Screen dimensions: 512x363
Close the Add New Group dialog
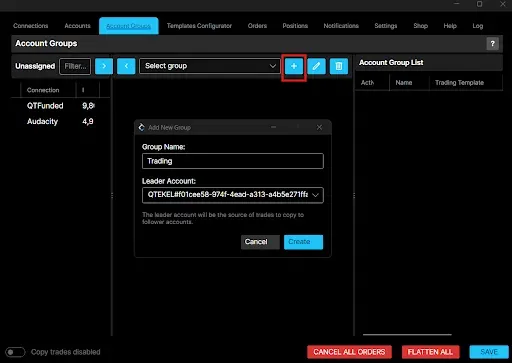[319, 127]
